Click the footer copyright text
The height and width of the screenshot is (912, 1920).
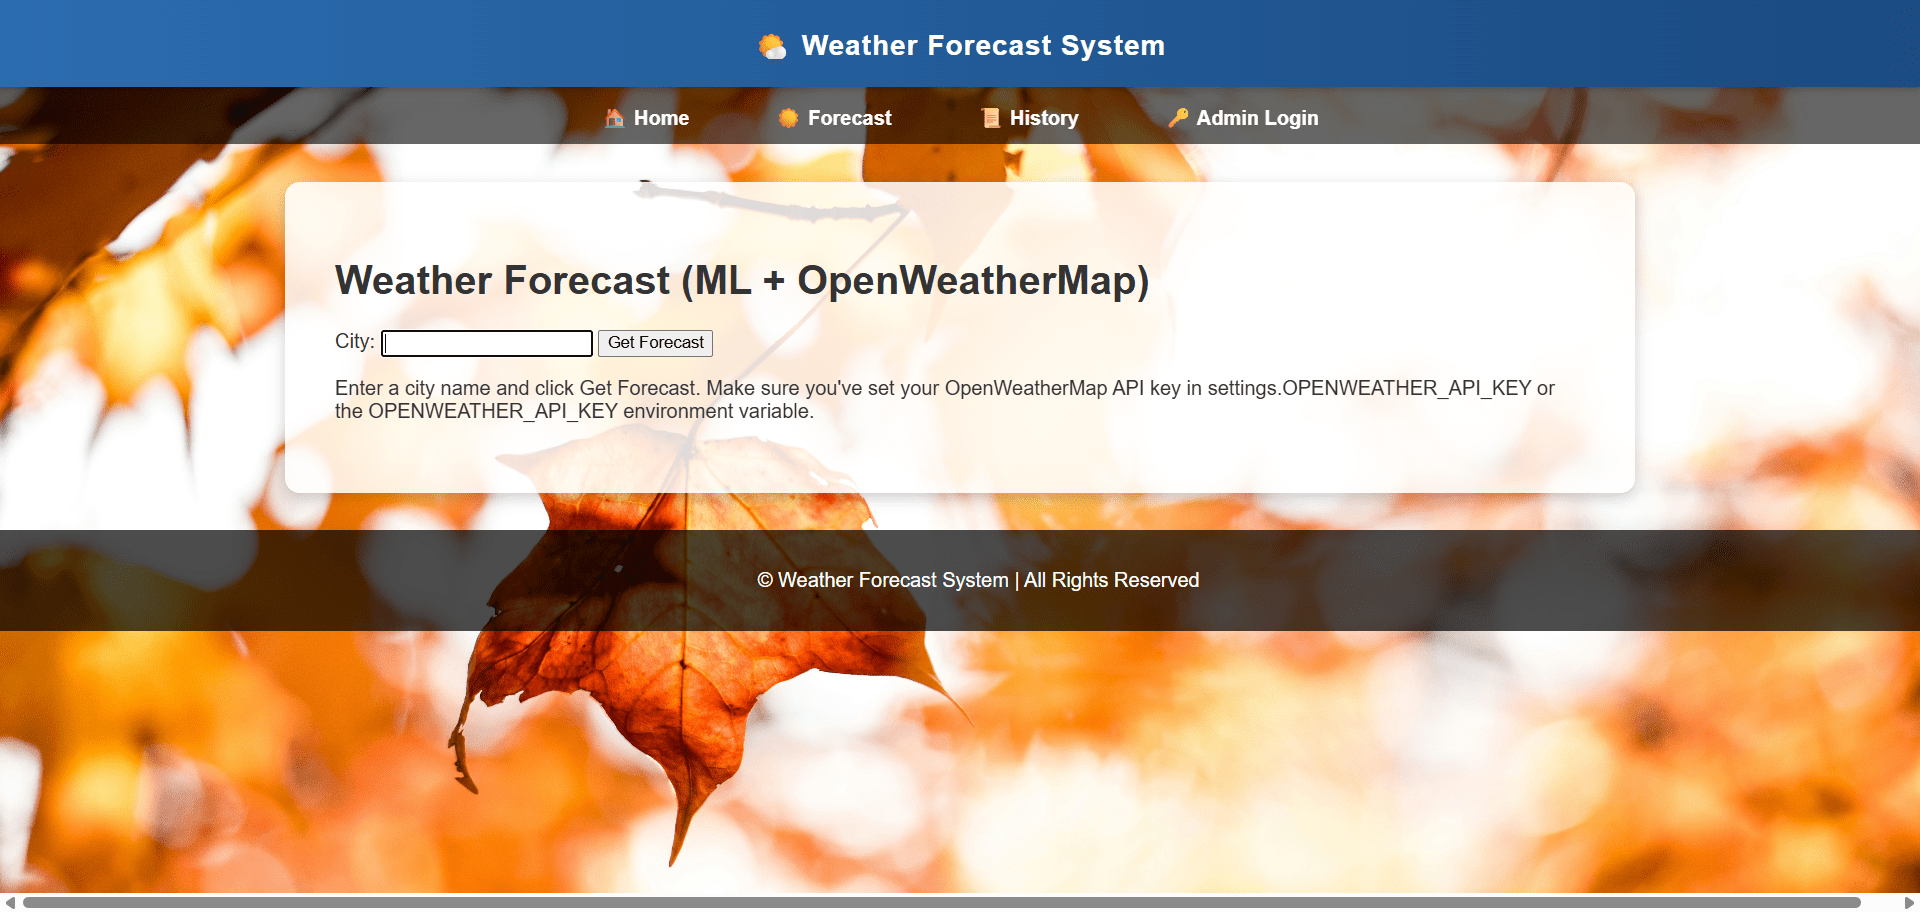coord(977,580)
